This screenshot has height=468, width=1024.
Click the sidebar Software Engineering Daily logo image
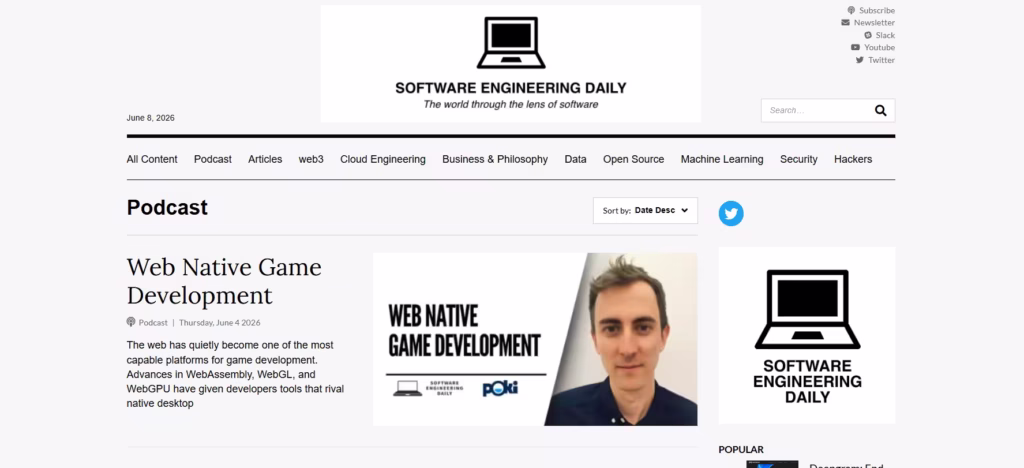[807, 335]
